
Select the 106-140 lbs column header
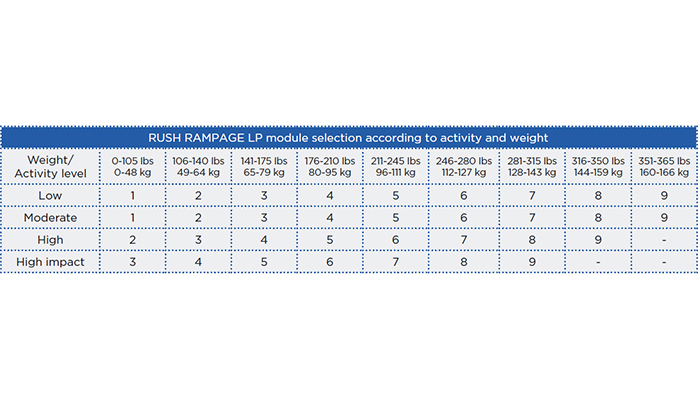[x=197, y=164]
